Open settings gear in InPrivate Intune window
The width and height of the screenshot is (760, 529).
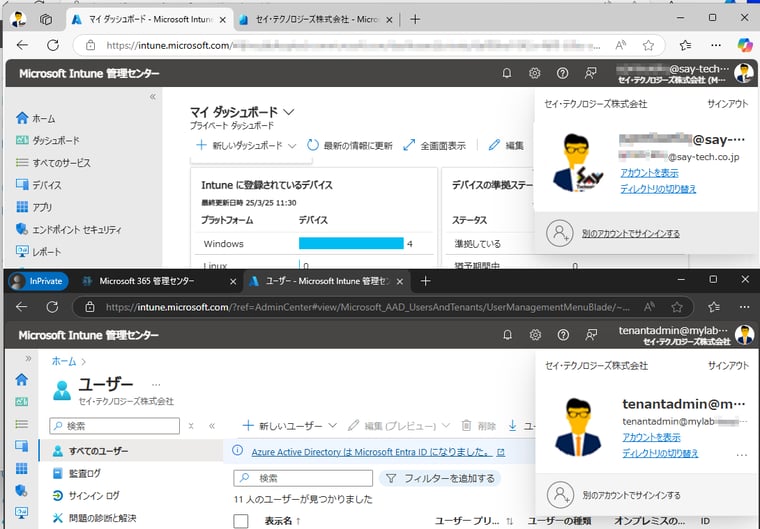point(535,335)
